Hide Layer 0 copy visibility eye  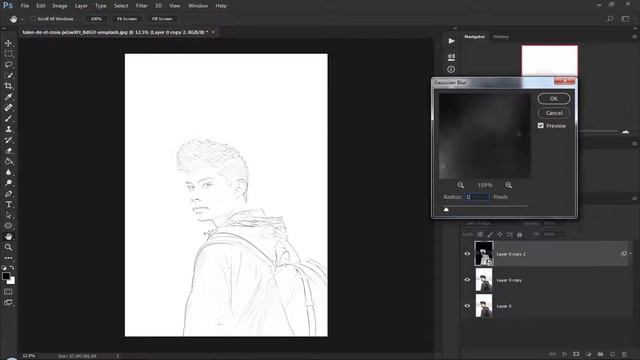pos(467,280)
